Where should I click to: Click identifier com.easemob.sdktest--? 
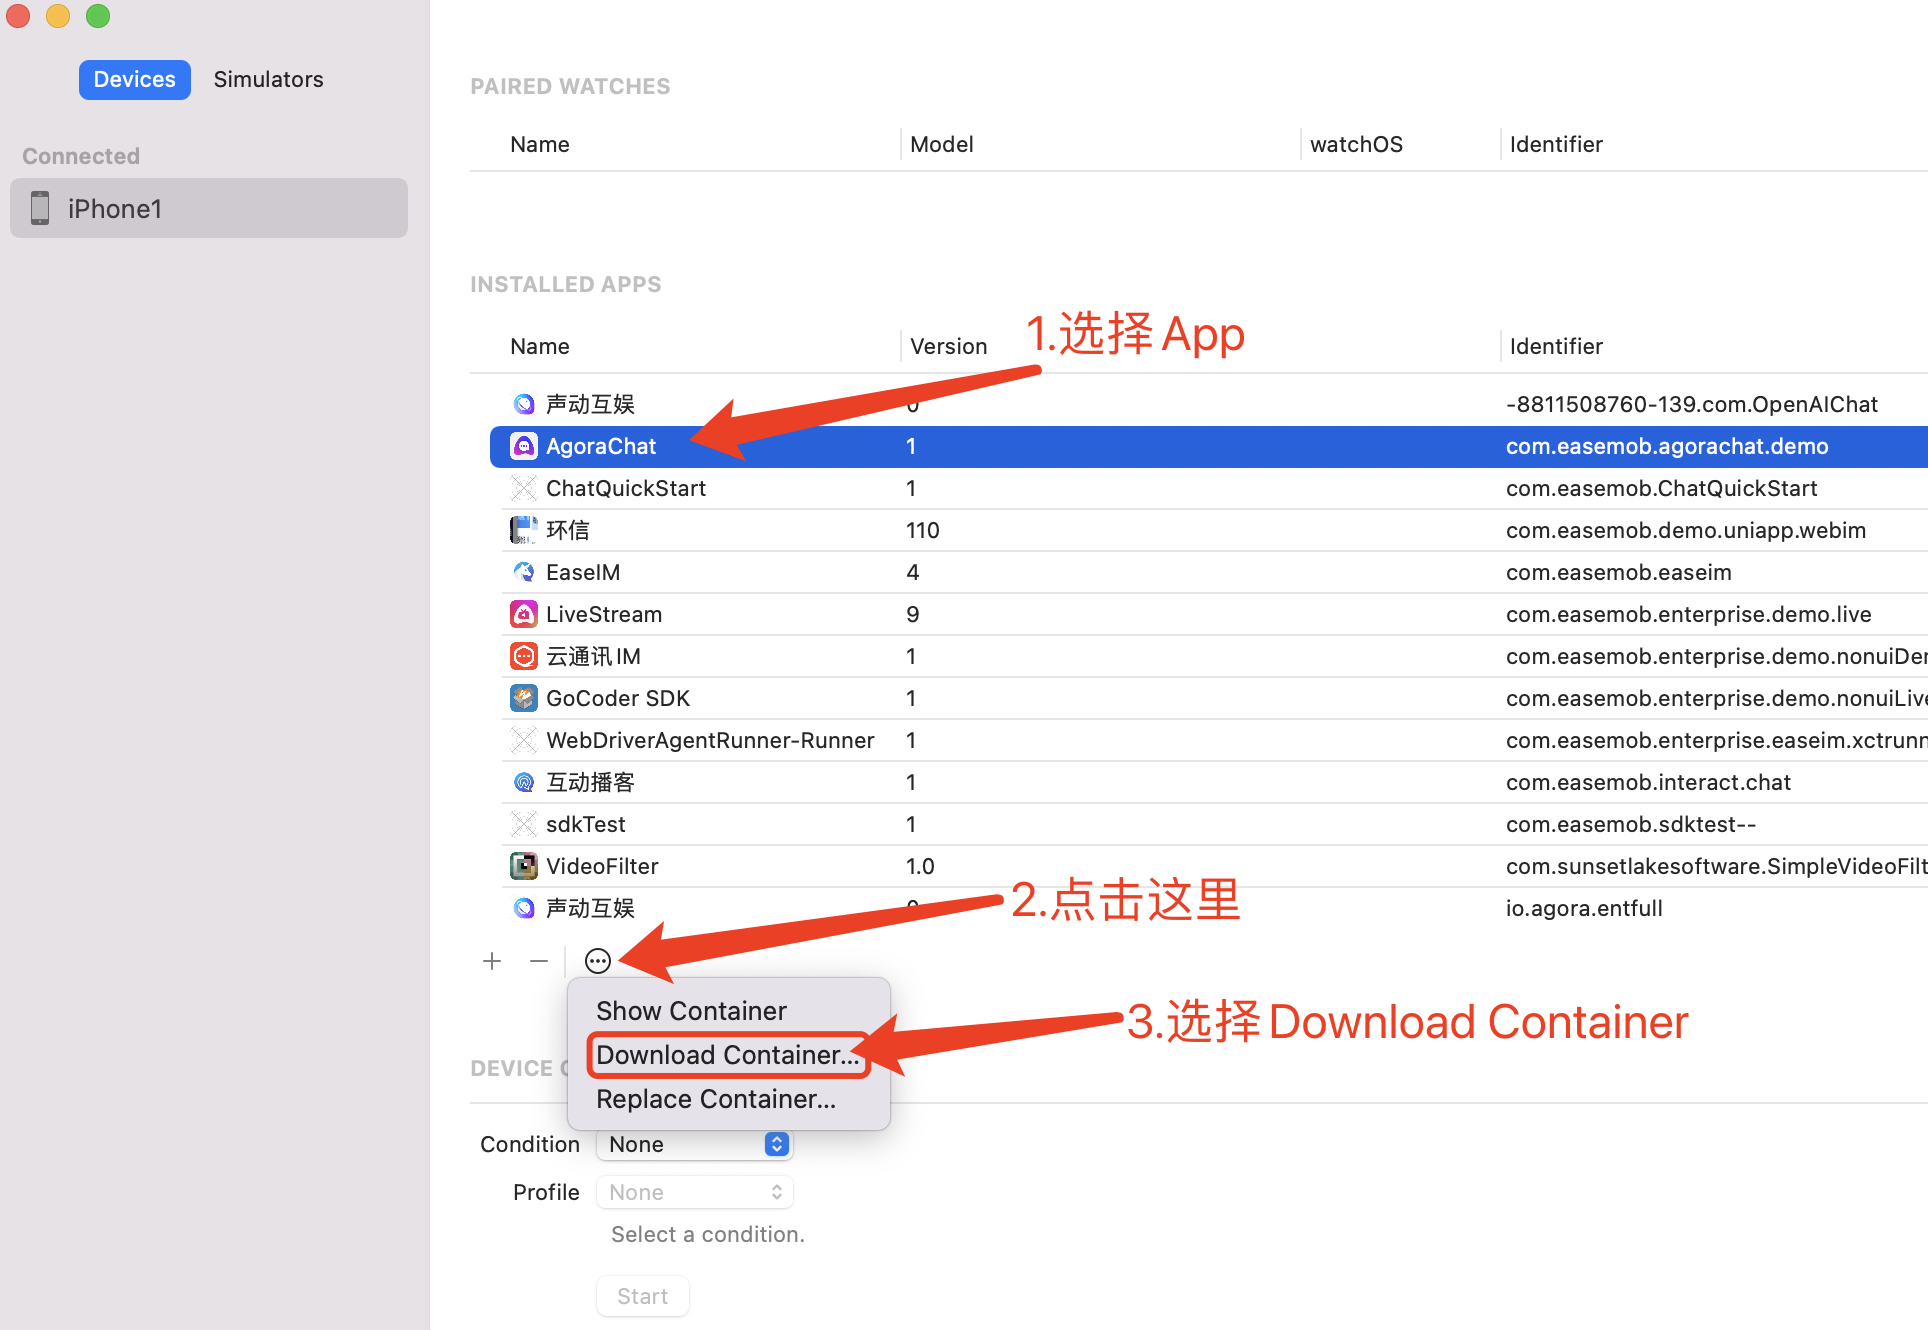[1631, 824]
